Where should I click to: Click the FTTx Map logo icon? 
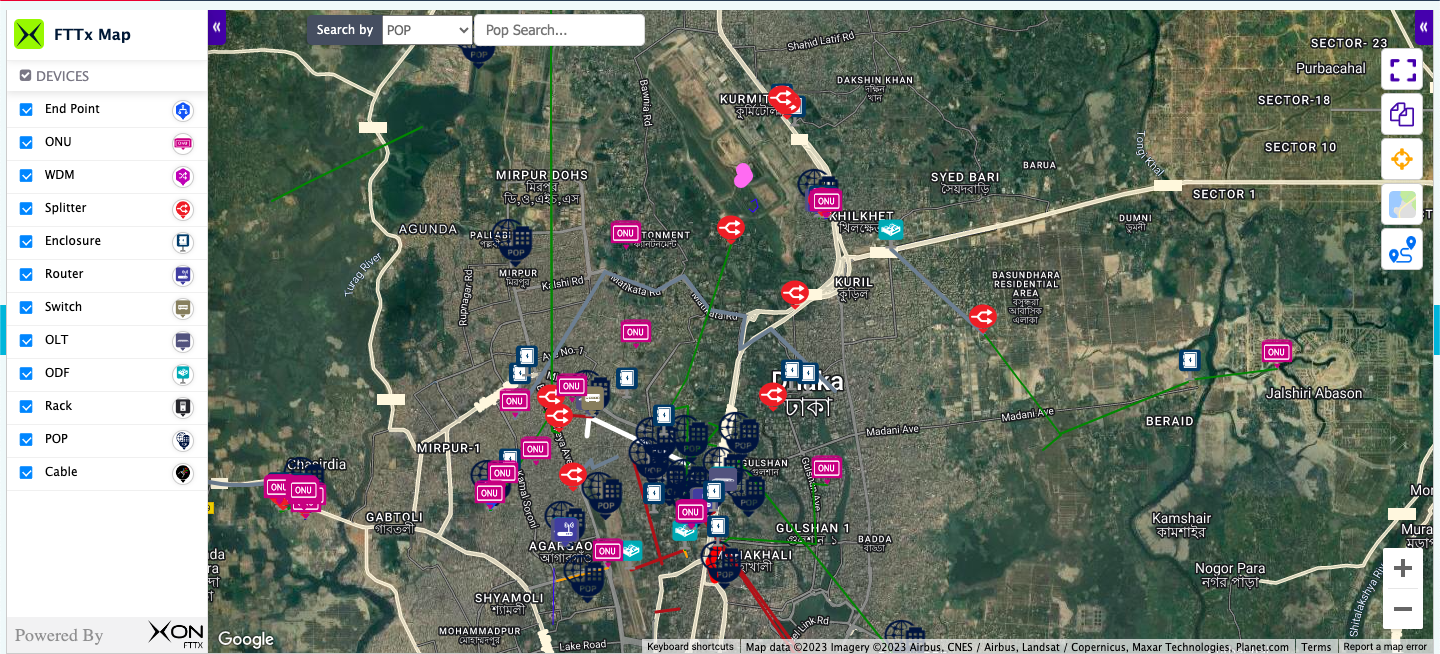tap(29, 35)
